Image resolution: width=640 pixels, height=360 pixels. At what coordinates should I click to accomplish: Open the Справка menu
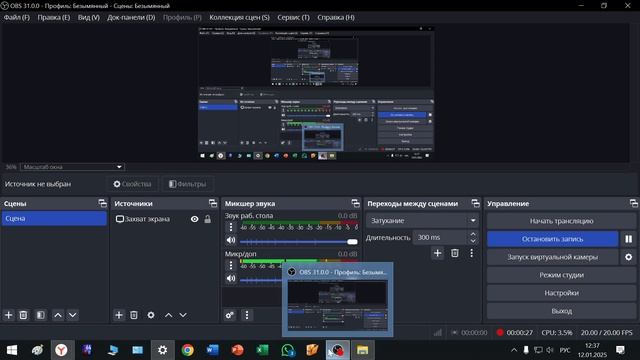336,18
